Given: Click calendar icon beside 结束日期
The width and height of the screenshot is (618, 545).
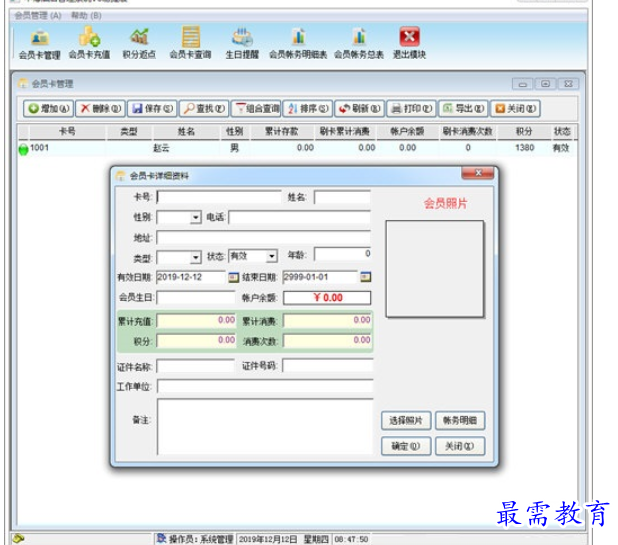Looking at the screenshot, I should 365,277.
